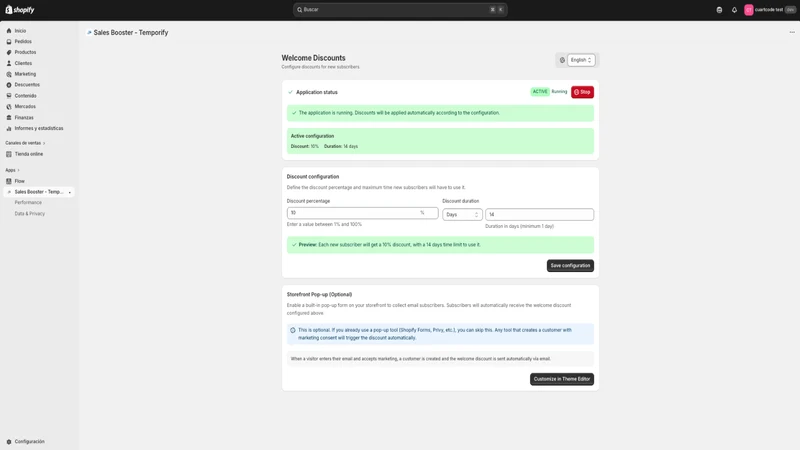800x450 pixels.
Task: Click Customize in Theme Editor
Action: pos(562,379)
